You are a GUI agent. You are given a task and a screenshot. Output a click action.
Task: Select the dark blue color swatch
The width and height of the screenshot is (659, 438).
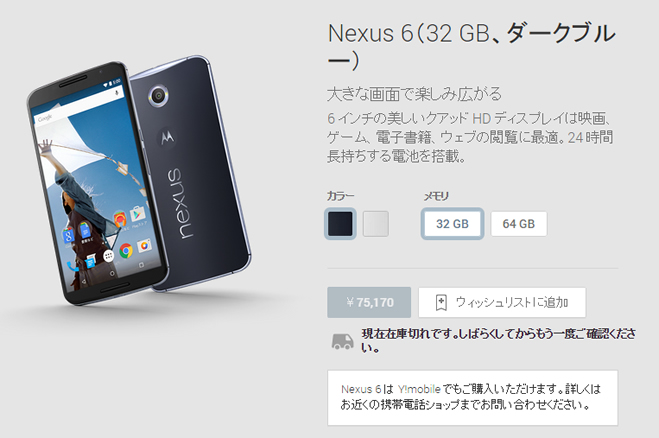point(340,224)
